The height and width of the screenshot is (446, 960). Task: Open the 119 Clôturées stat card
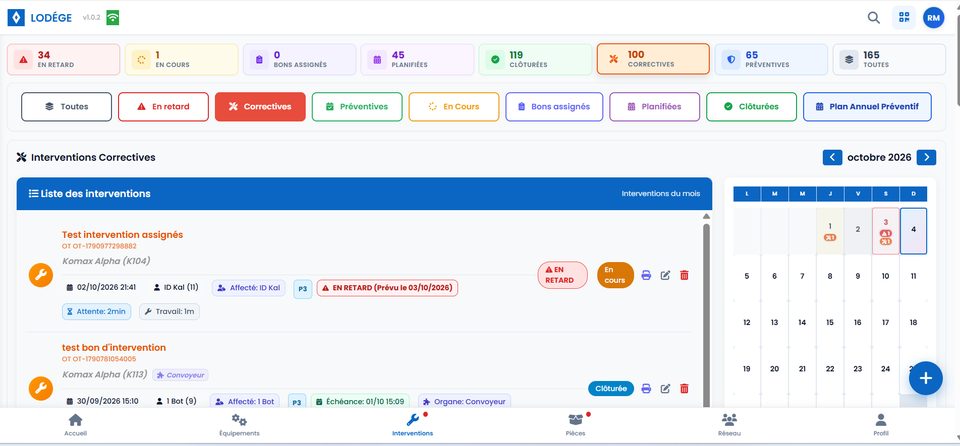(x=535, y=59)
